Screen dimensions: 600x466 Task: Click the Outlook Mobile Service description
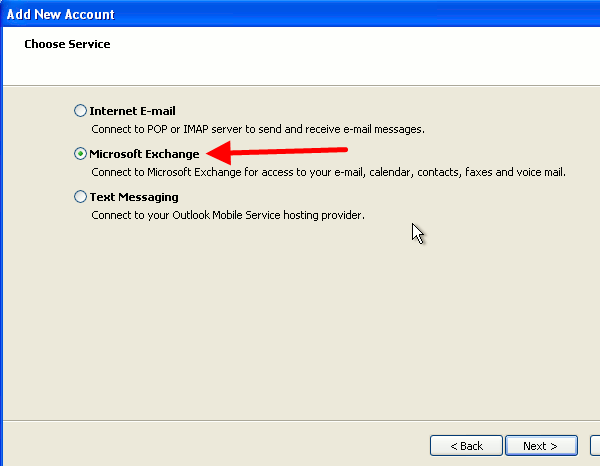pyautogui.click(x=228, y=215)
